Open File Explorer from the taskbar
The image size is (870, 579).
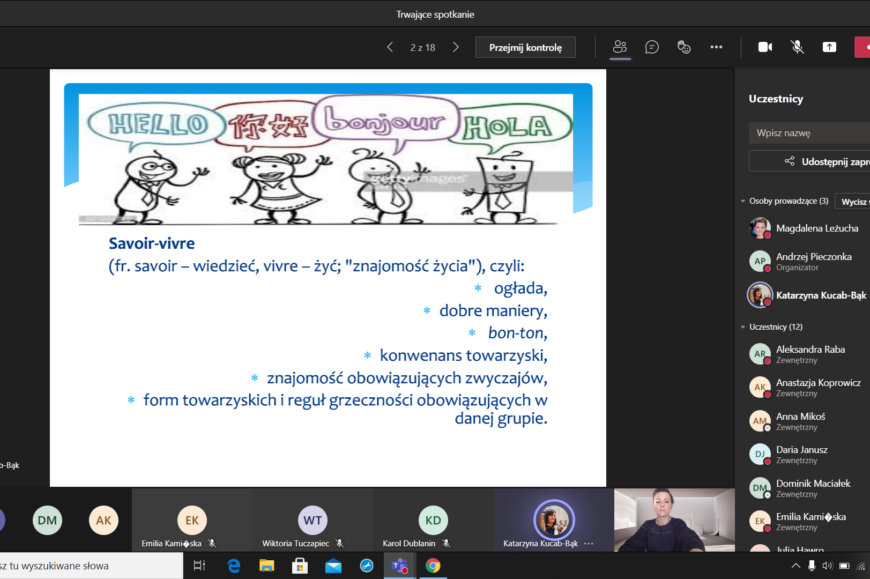pyautogui.click(x=267, y=566)
